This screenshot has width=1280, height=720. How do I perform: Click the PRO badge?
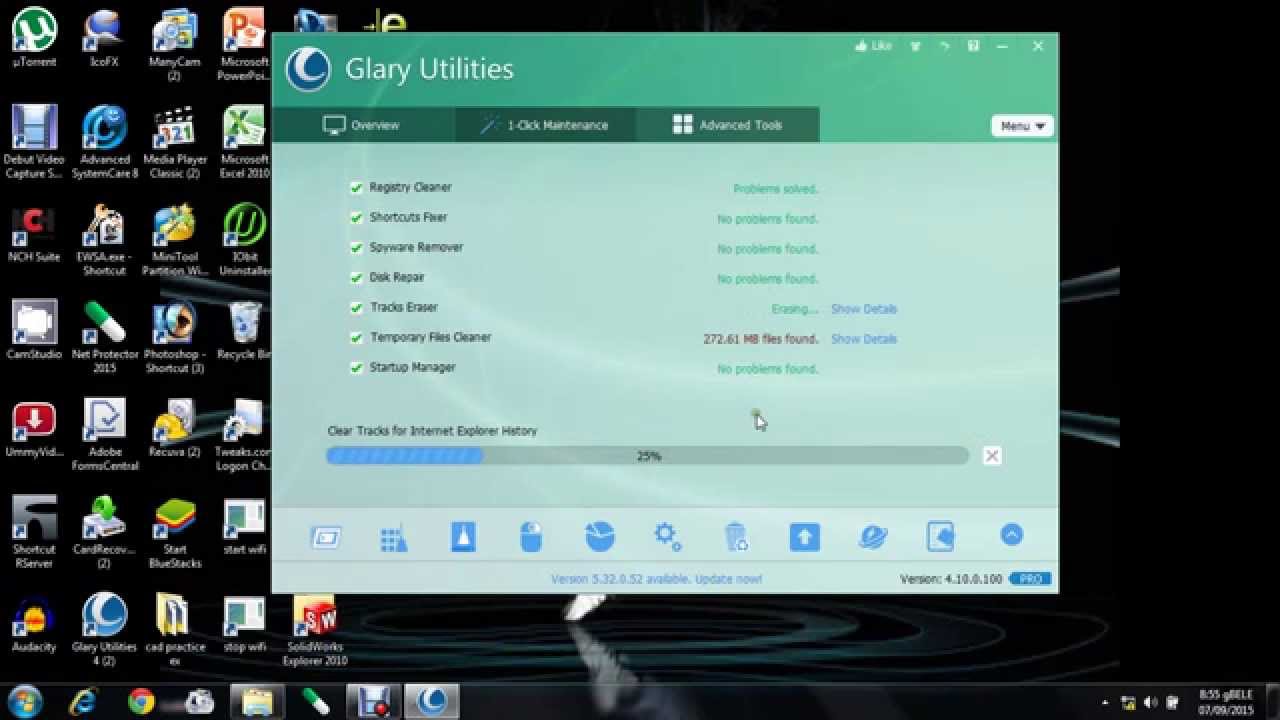1030,579
